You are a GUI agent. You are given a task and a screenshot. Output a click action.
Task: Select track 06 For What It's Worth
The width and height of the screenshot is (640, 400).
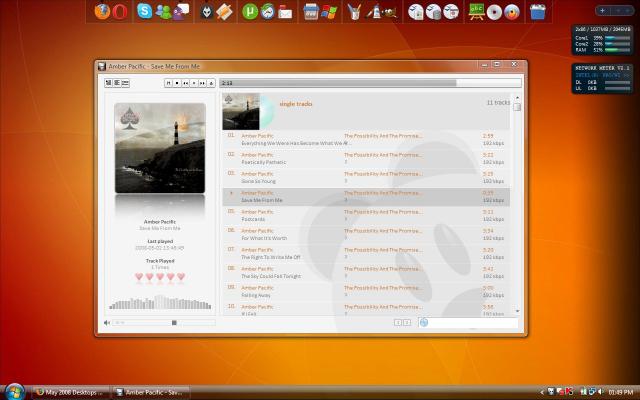(x=366, y=234)
